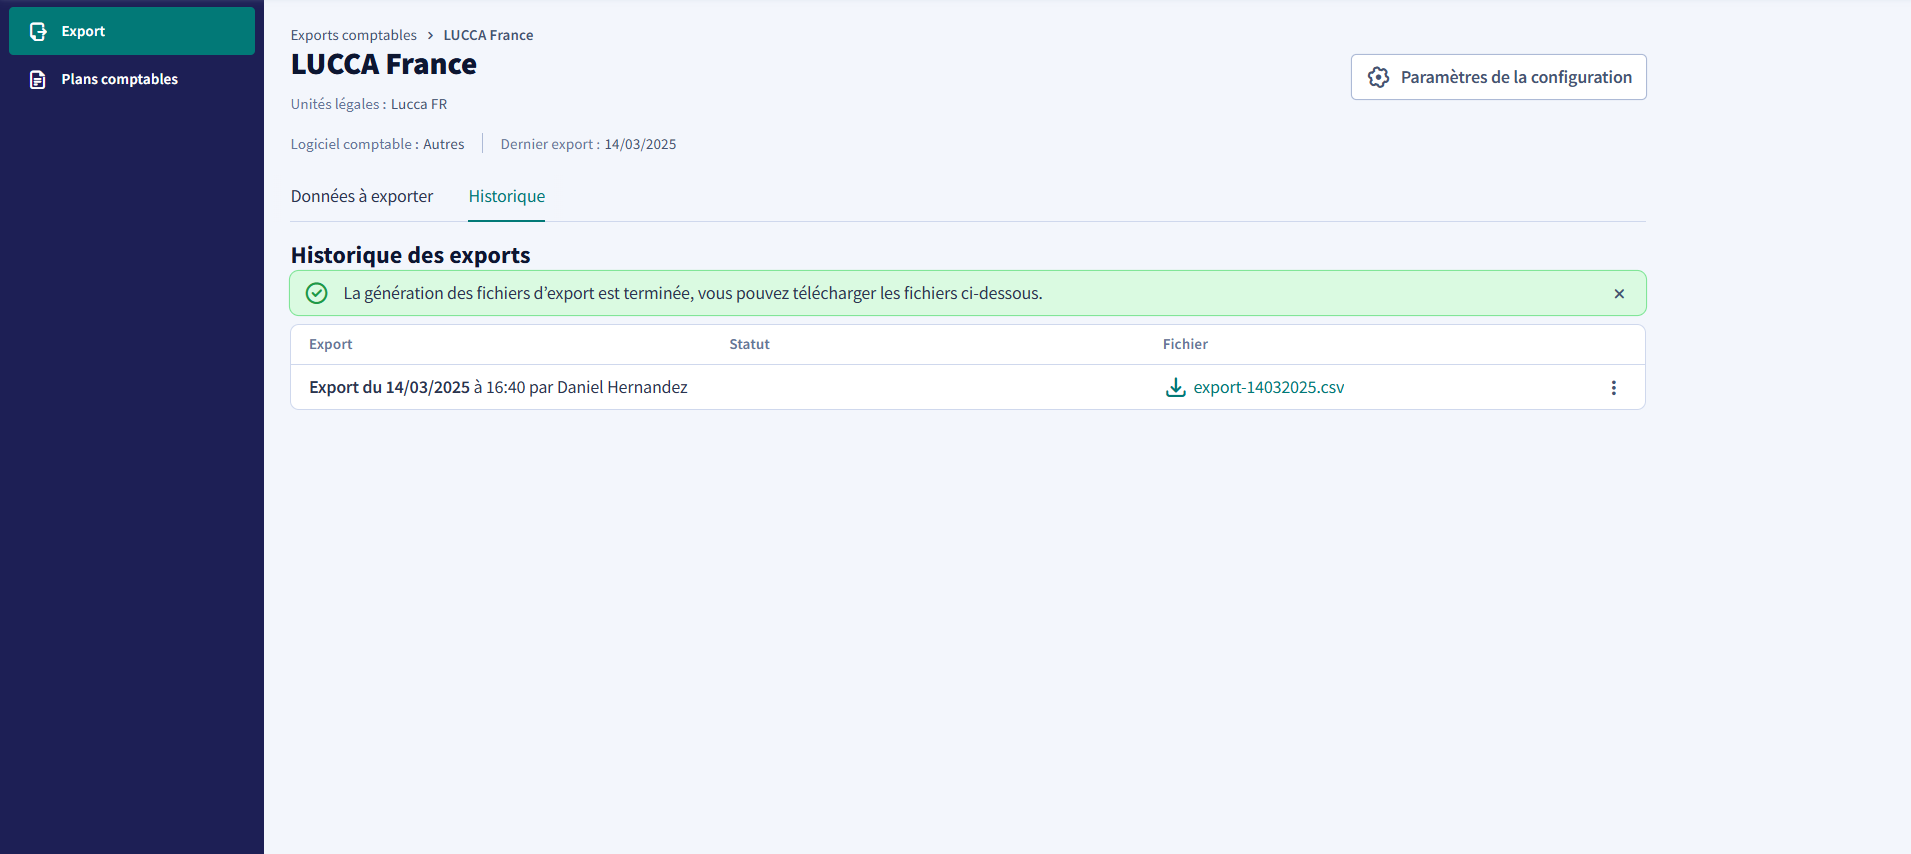Switch to Données à exporter tab

pyautogui.click(x=362, y=196)
